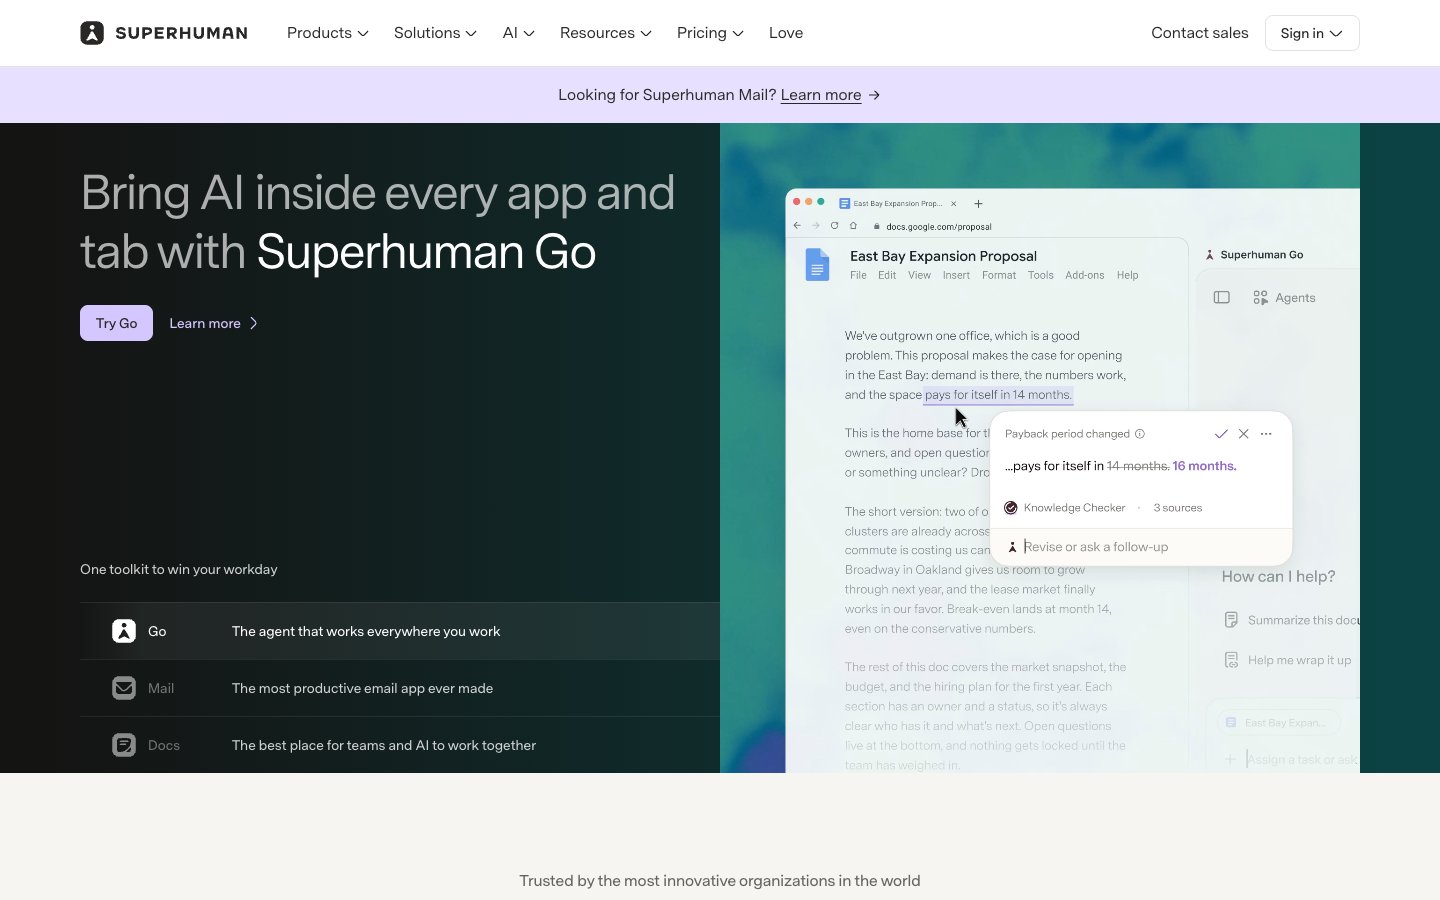The width and height of the screenshot is (1440, 900).
Task: Expand the Resources menu
Action: click(x=605, y=33)
